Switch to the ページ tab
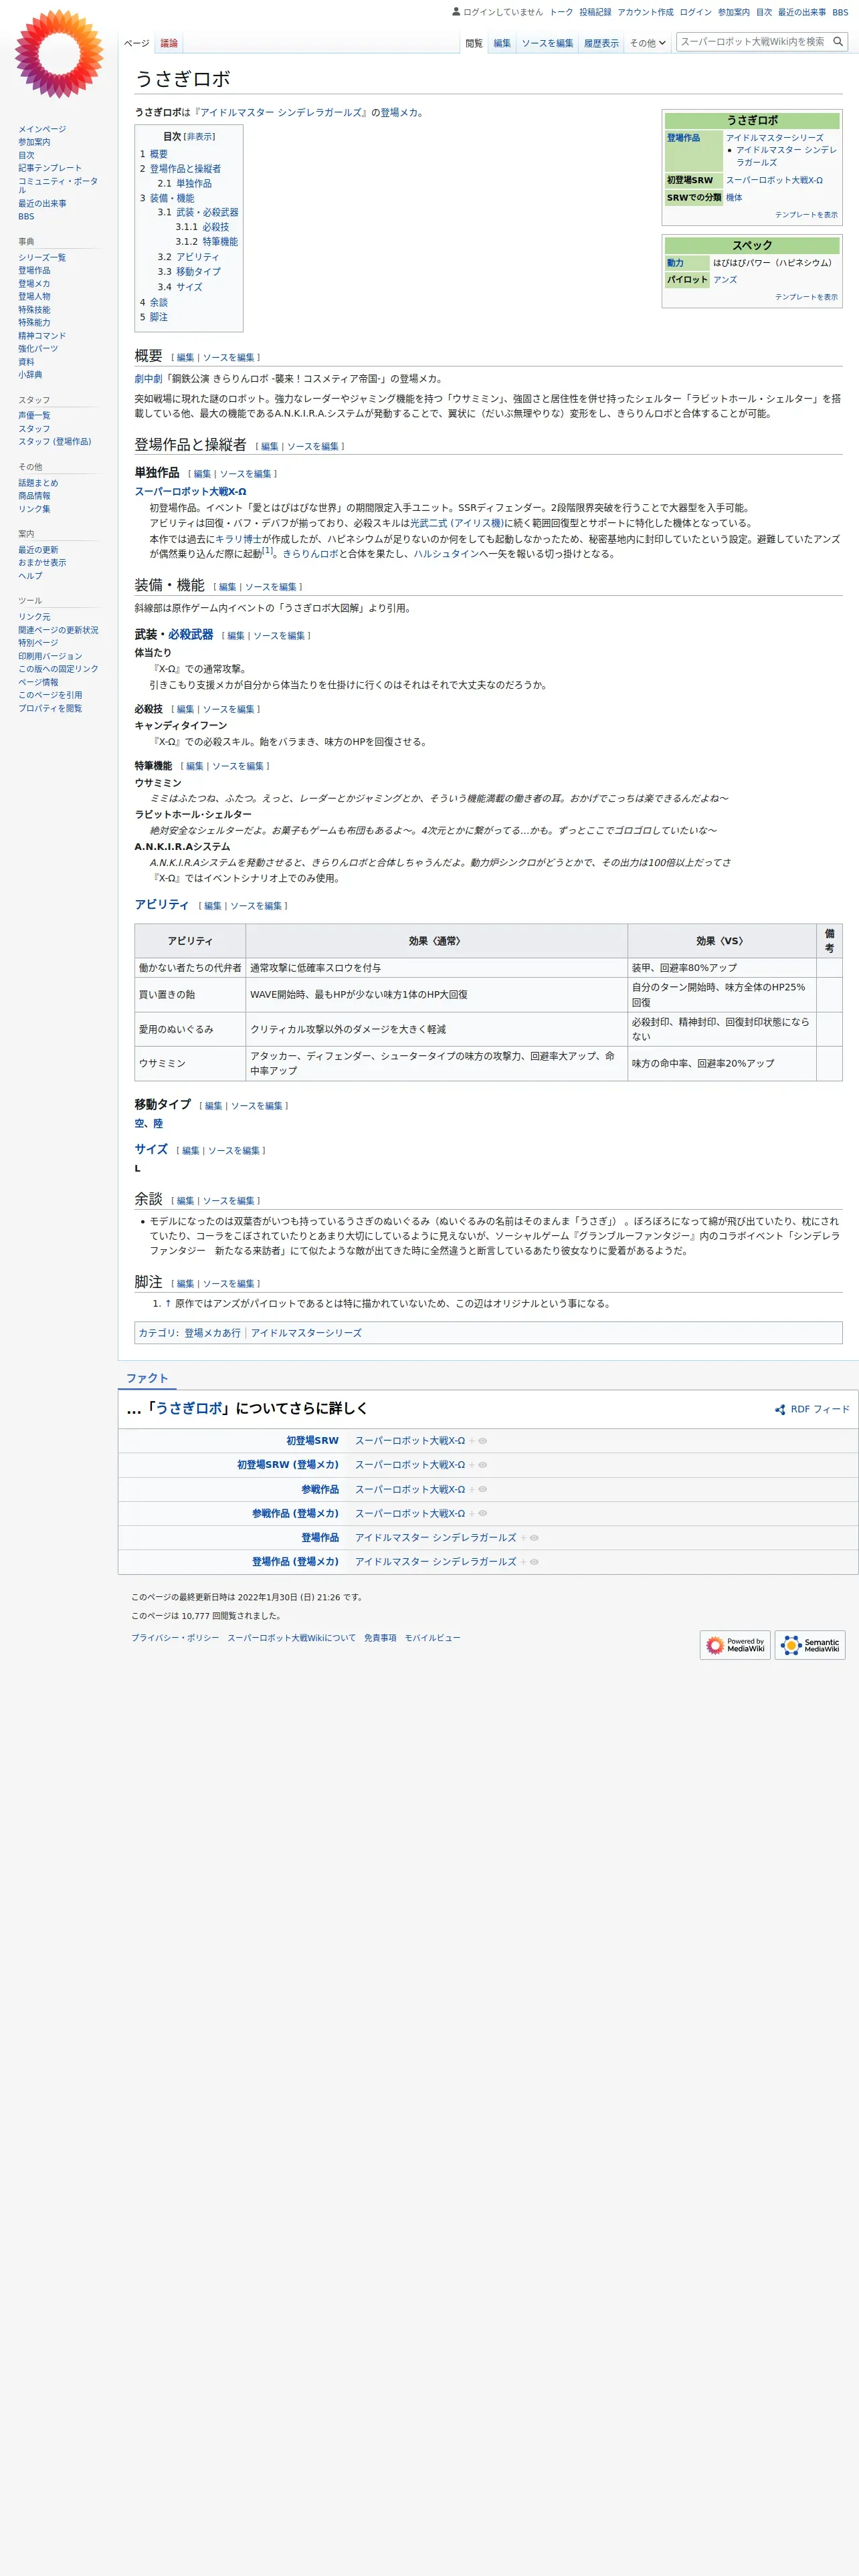Viewport: 859px width, 2576px height. 137,43
